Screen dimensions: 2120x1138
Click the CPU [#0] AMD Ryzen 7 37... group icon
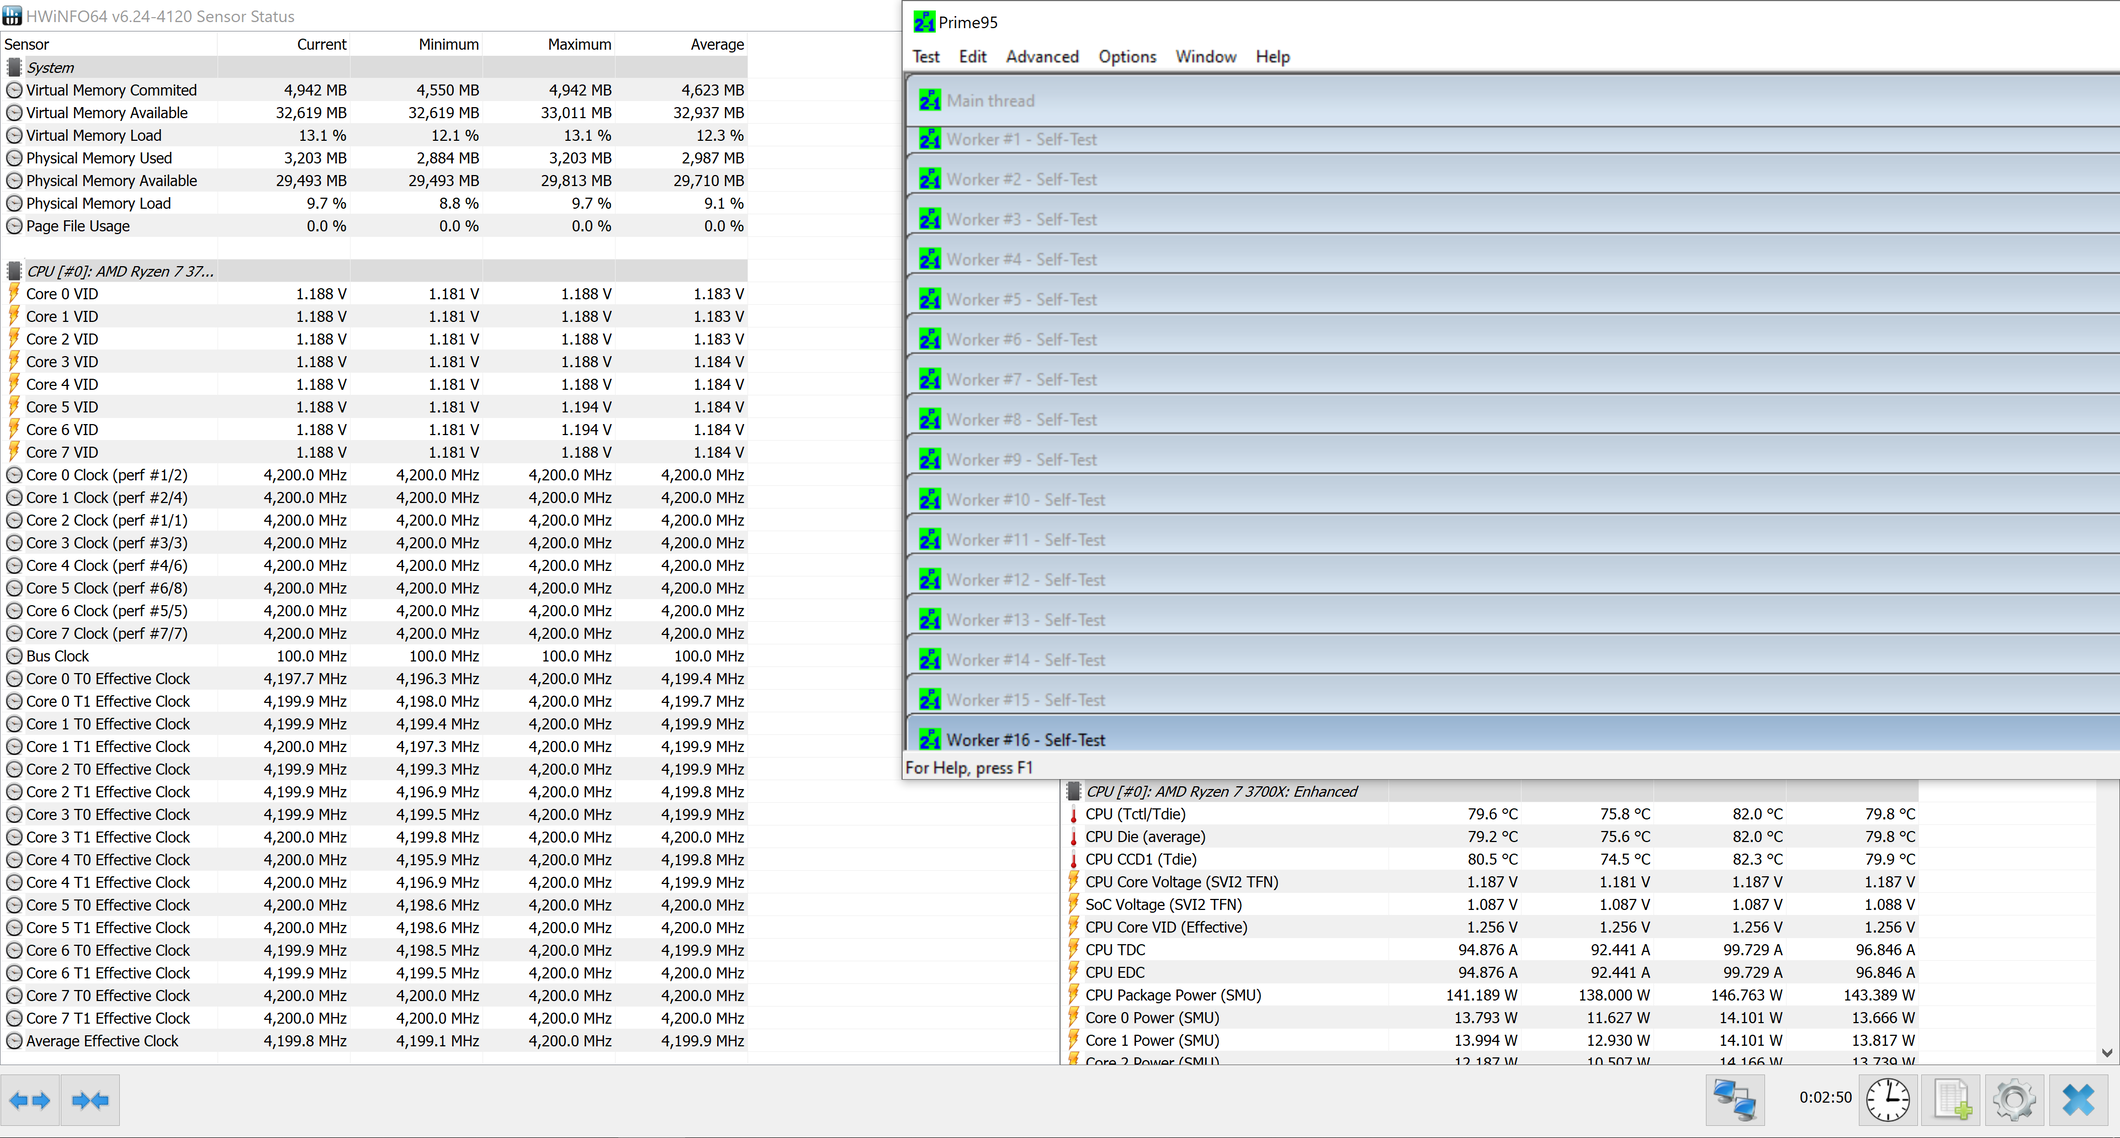[x=14, y=271]
